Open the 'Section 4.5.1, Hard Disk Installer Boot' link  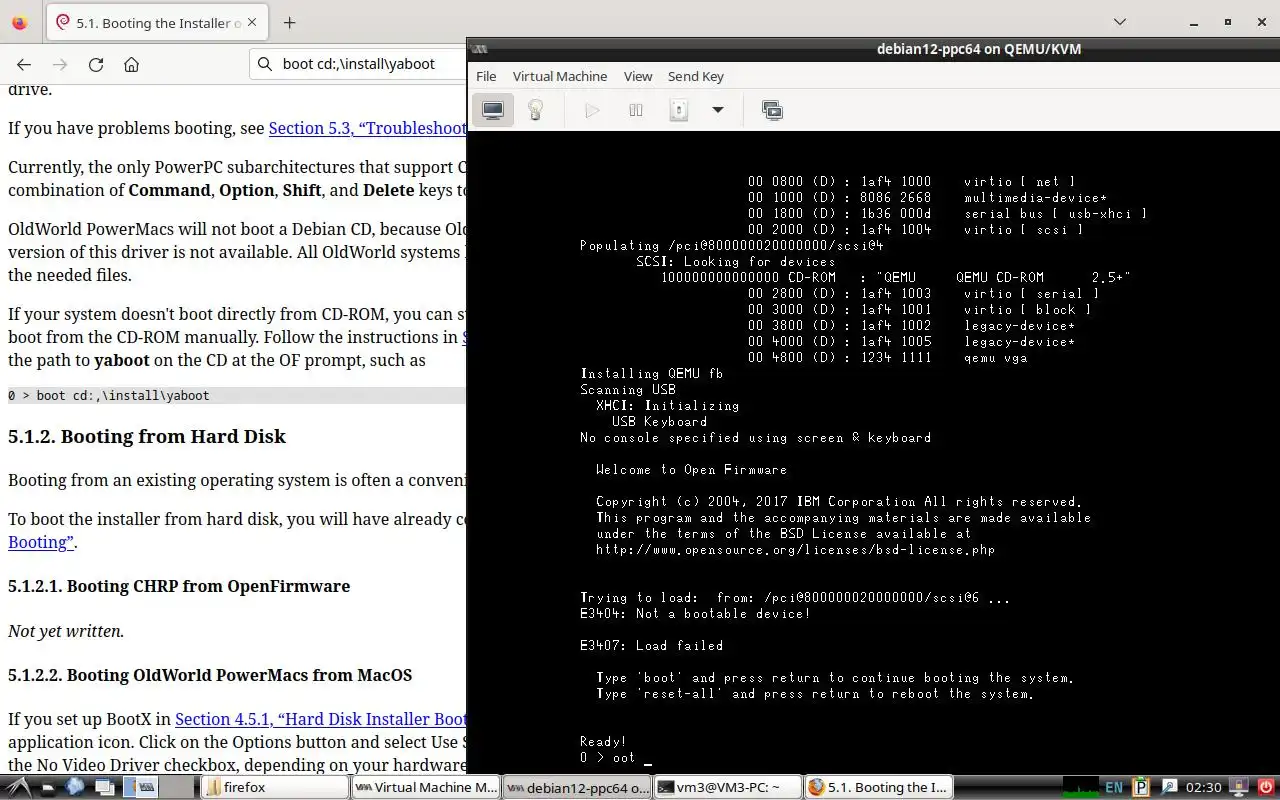(321, 719)
